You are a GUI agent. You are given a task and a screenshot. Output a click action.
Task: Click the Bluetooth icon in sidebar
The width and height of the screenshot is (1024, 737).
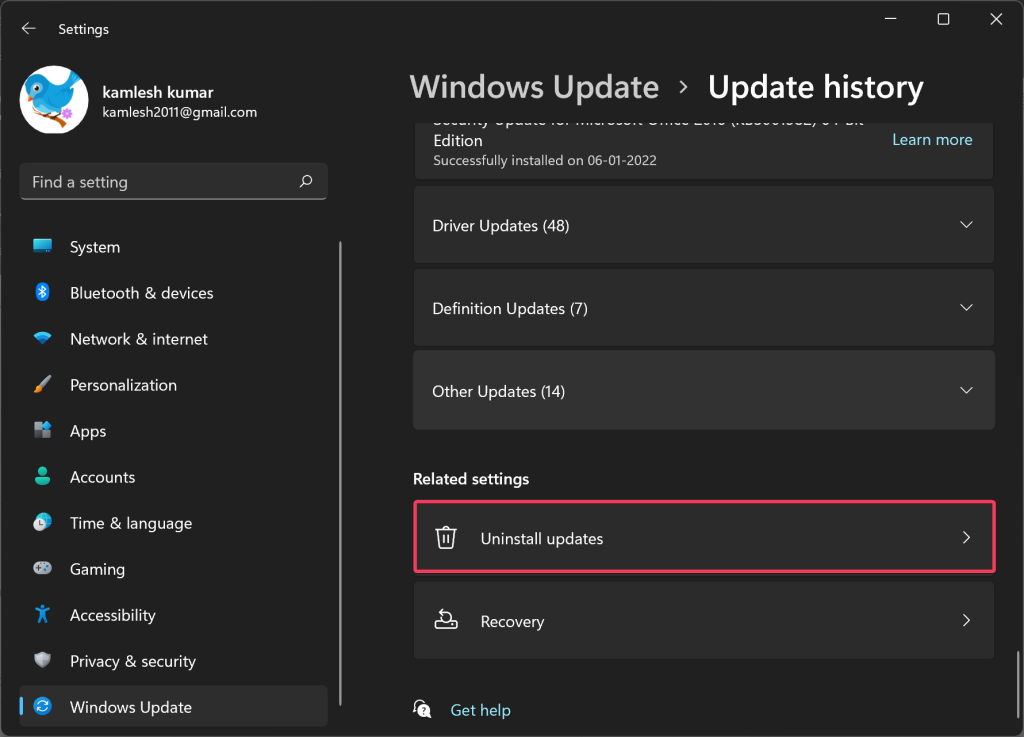tap(42, 292)
